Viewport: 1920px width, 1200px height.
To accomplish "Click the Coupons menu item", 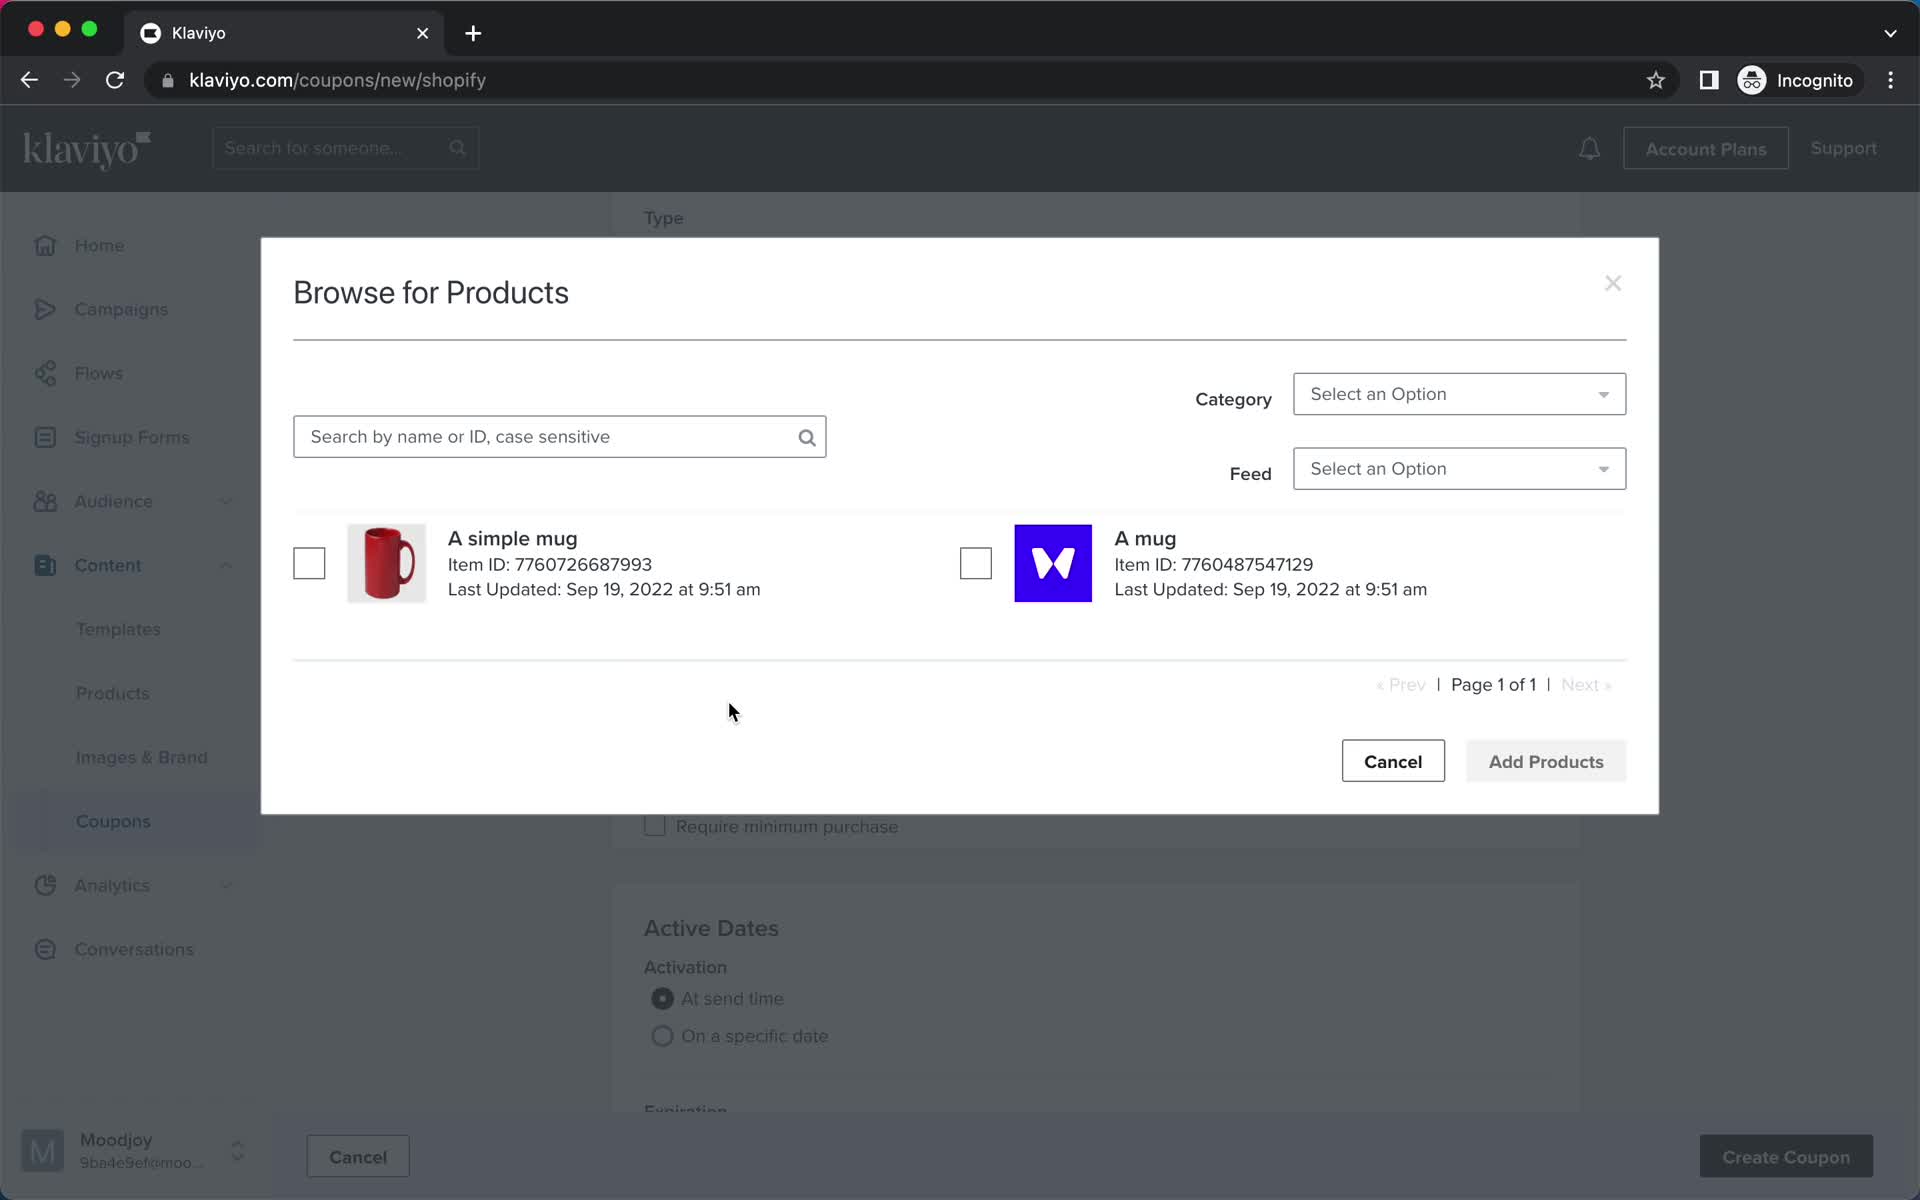I will coord(113,821).
